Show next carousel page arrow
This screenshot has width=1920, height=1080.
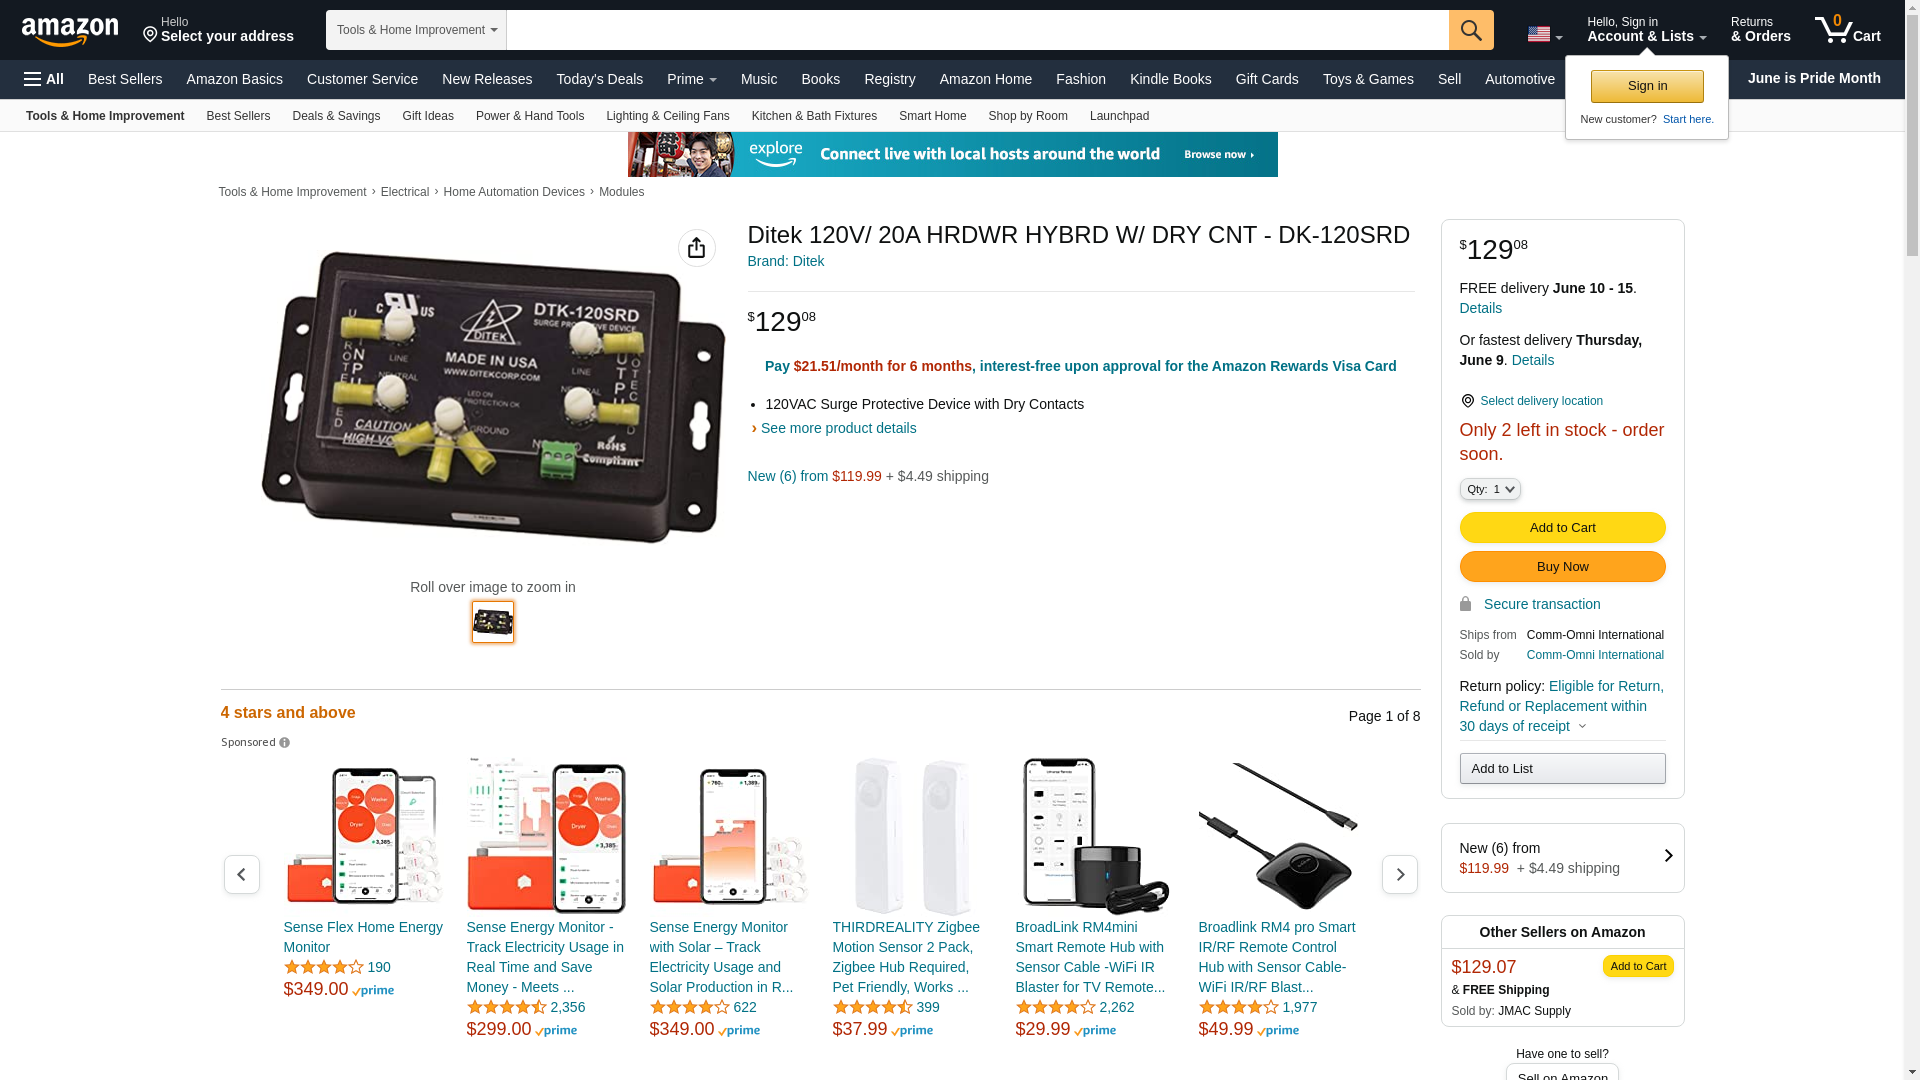(1399, 875)
